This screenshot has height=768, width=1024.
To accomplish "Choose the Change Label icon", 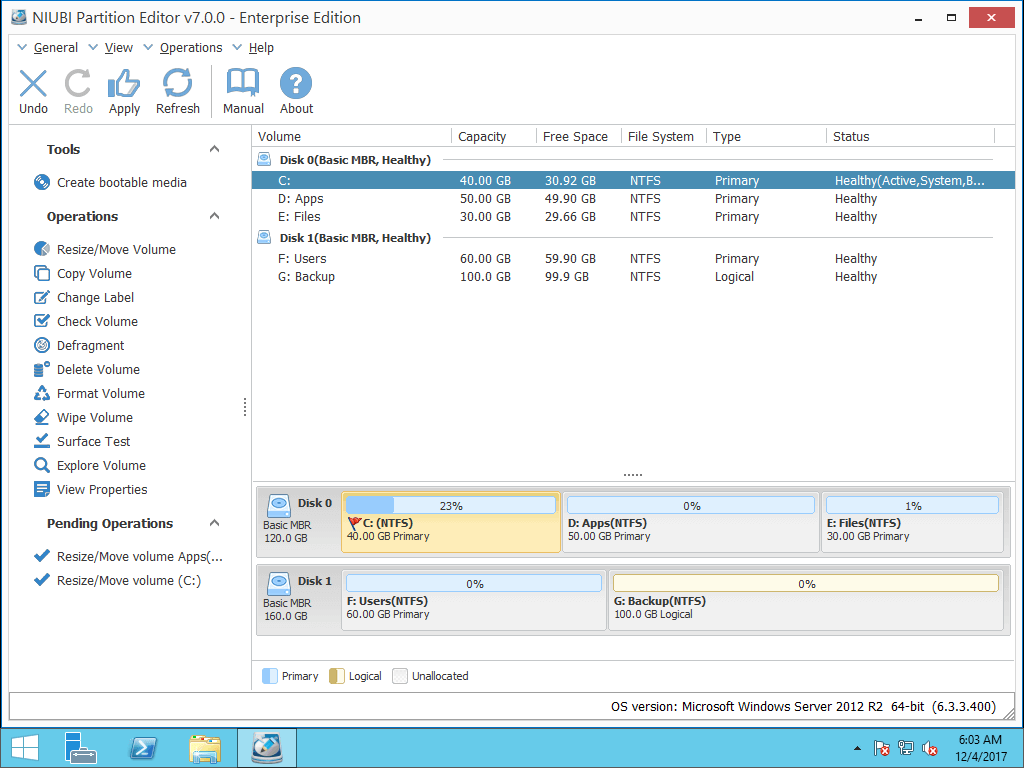I will (42, 297).
